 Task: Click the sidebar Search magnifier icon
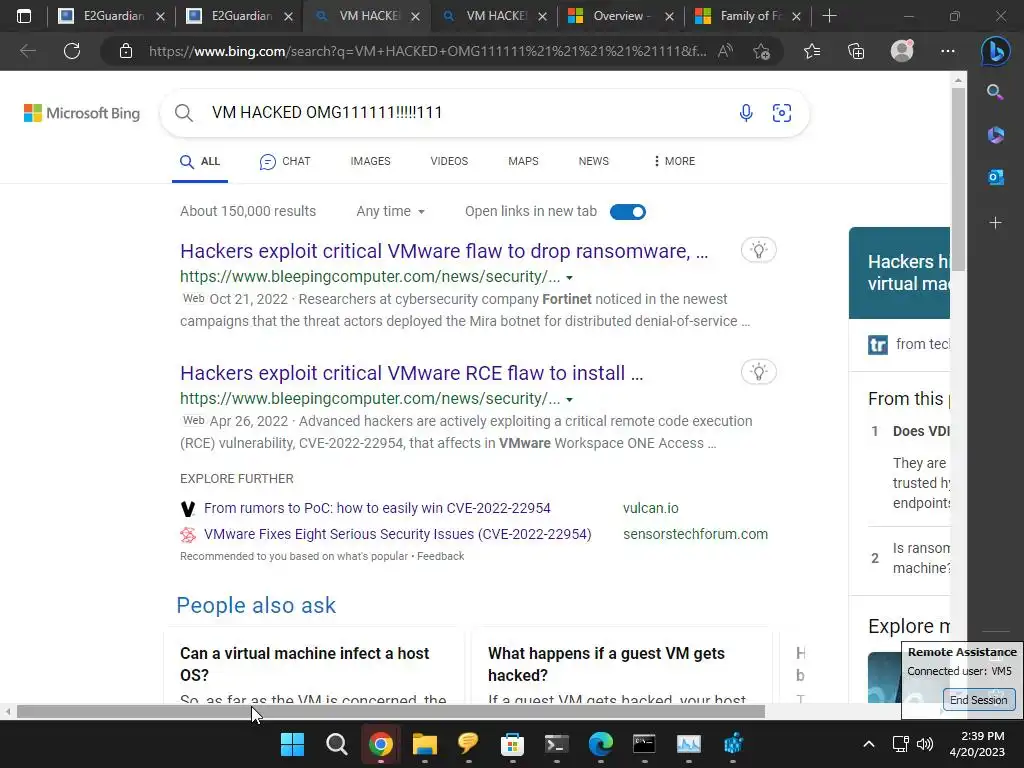[x=995, y=92]
